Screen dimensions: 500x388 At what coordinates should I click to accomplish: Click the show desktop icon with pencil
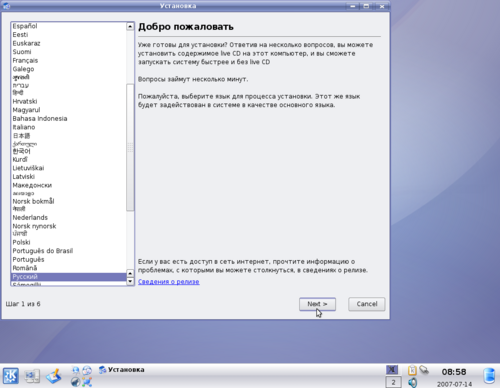(x=54, y=376)
